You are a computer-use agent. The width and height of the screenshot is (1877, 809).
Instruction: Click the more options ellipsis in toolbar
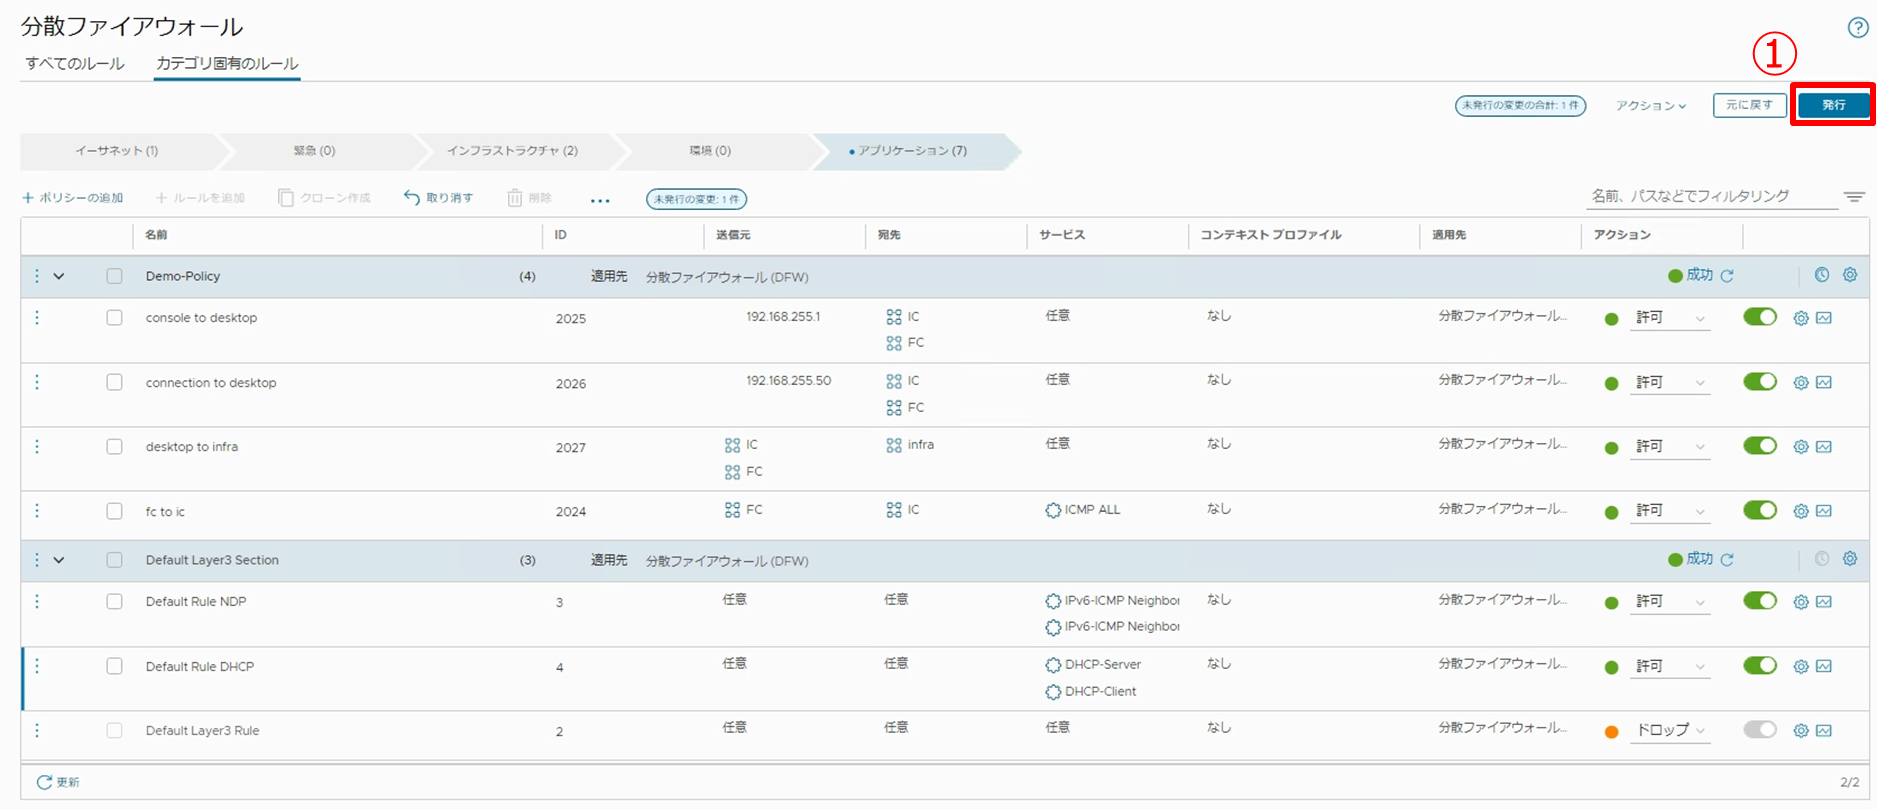(600, 200)
